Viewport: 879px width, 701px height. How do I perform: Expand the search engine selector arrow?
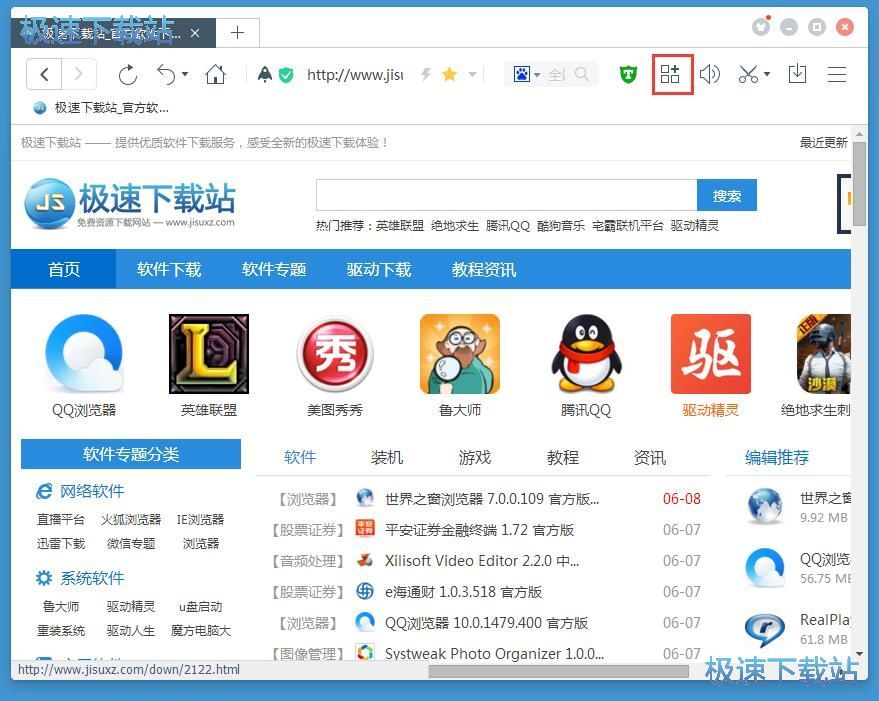click(x=537, y=75)
